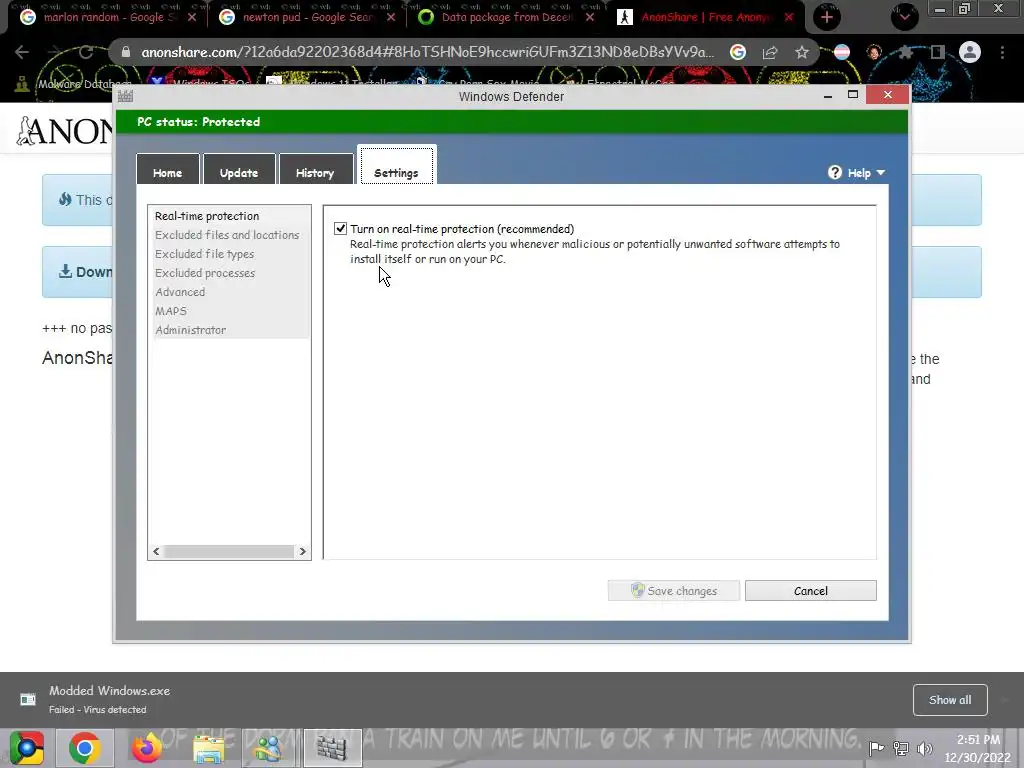This screenshot has width=1024, height=768.
Task: Open the Help dropdown arrow
Action: click(881, 172)
